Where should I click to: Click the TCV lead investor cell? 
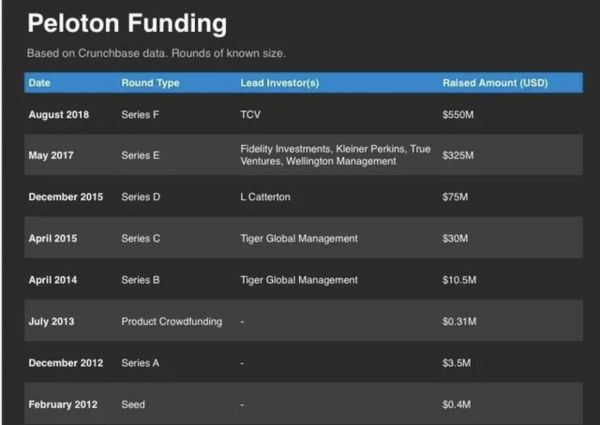(x=251, y=115)
